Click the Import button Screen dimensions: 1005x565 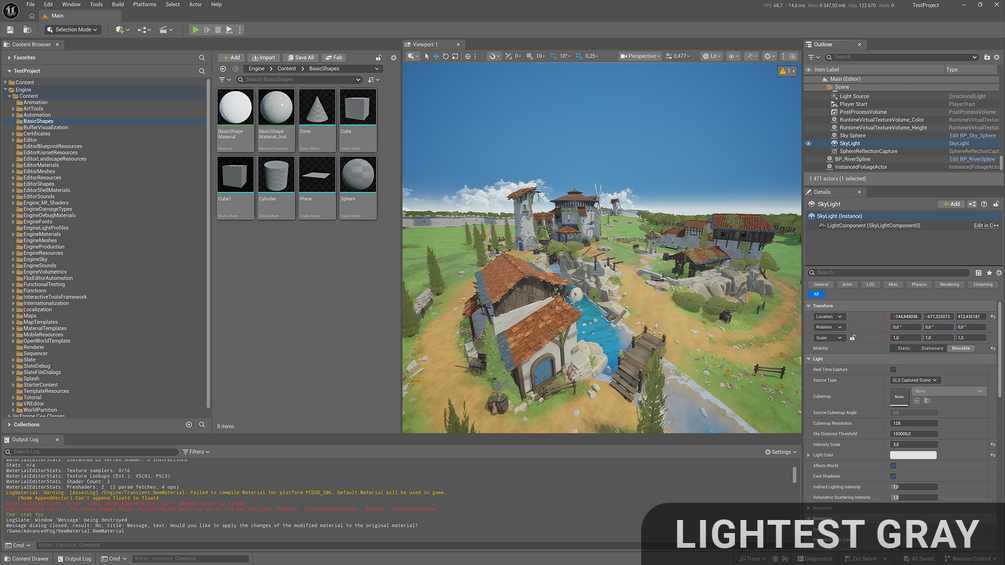point(263,58)
